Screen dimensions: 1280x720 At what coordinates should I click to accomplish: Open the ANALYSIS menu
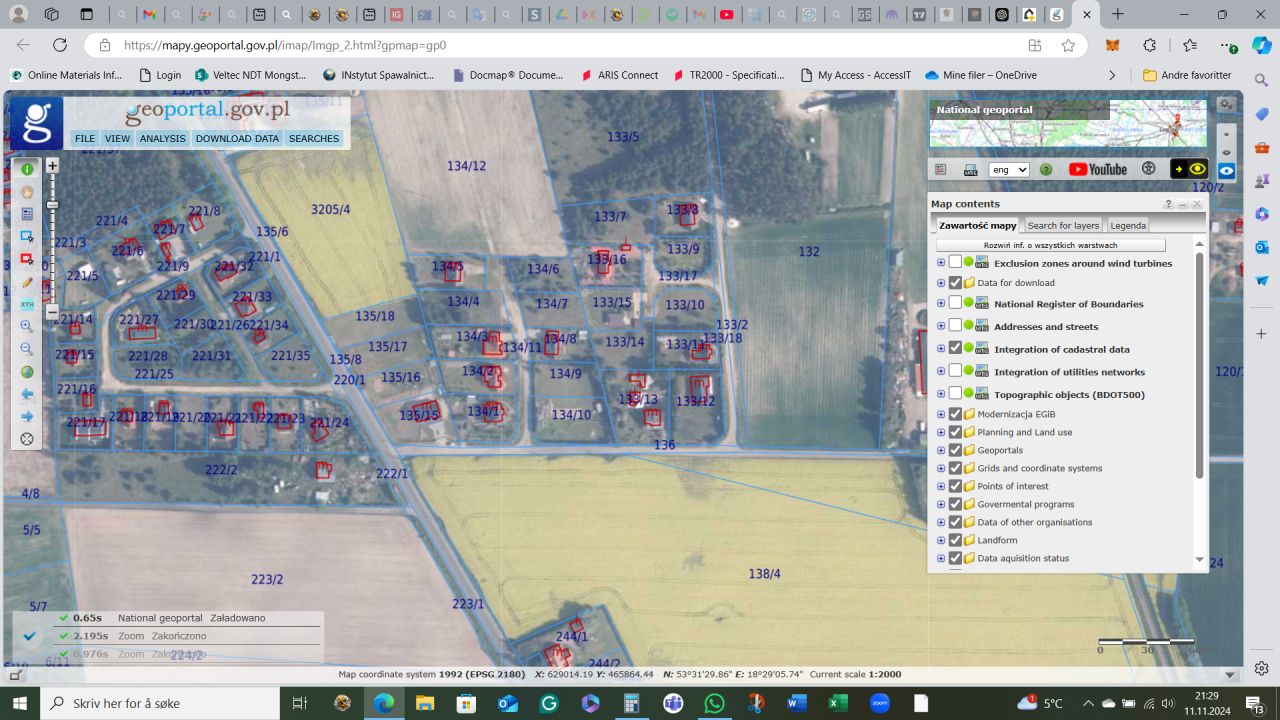[x=162, y=139]
